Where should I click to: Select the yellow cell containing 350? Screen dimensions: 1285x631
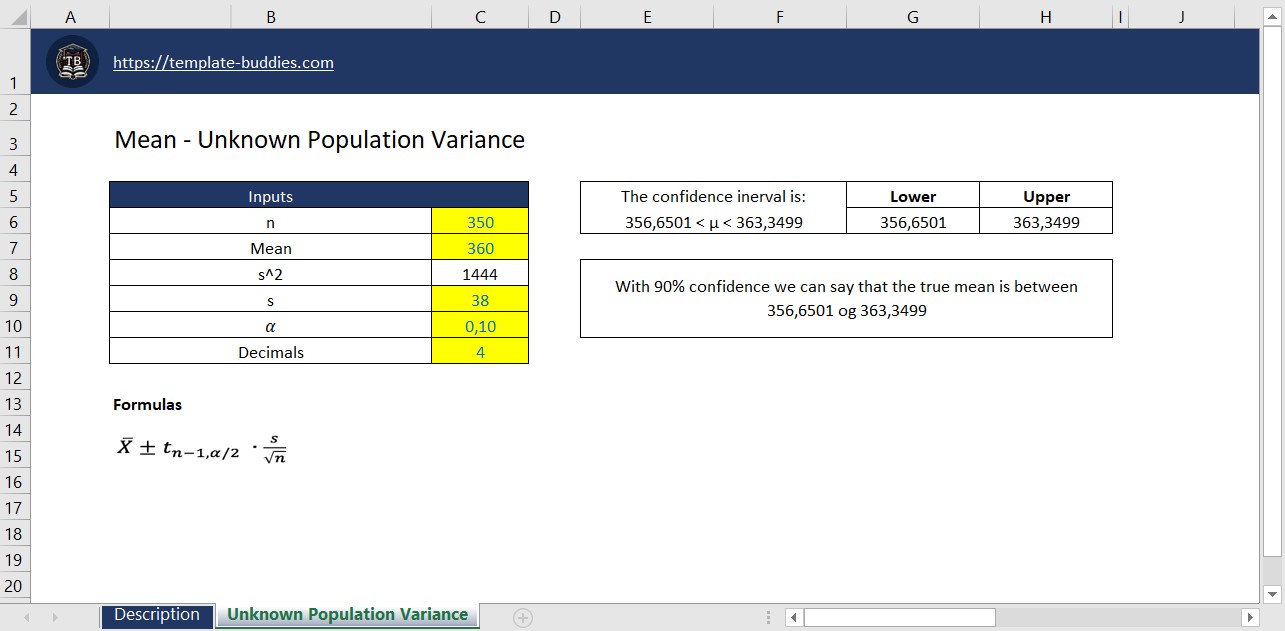point(479,221)
